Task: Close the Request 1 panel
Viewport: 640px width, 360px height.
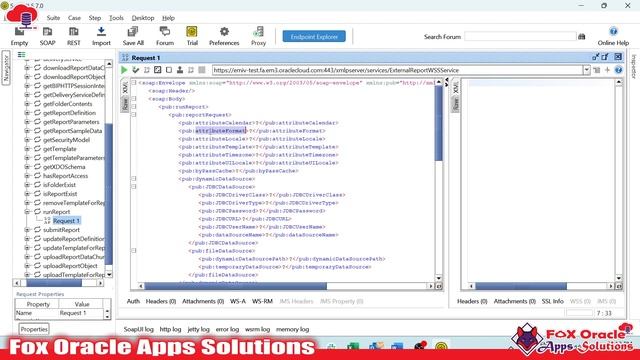Action: (618, 57)
